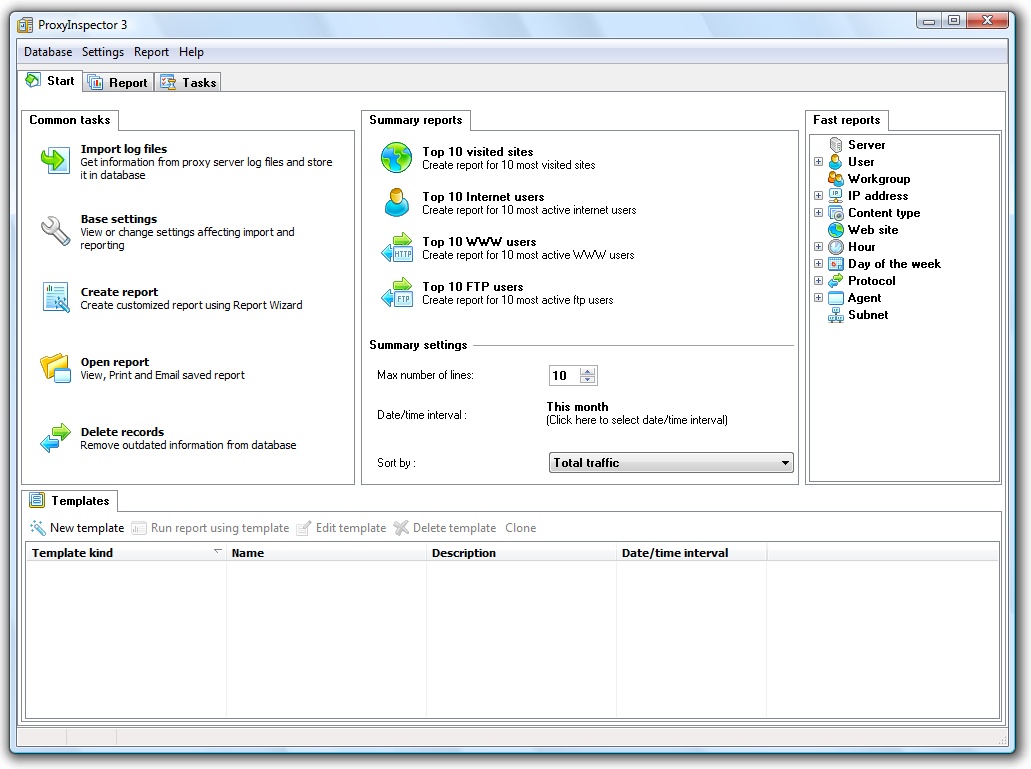
Task: Click the New template wand icon
Action: [37, 528]
